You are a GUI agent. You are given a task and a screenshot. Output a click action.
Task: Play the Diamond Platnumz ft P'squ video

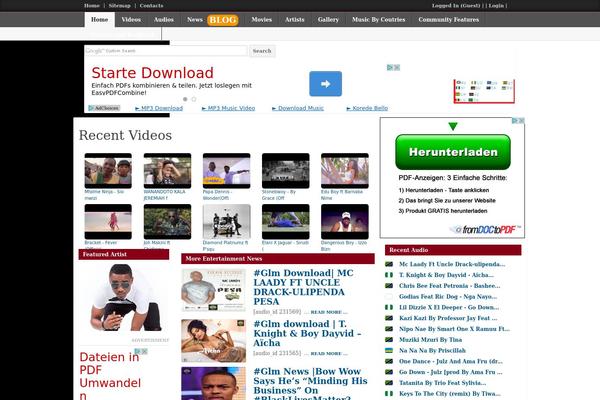[x=227, y=222]
